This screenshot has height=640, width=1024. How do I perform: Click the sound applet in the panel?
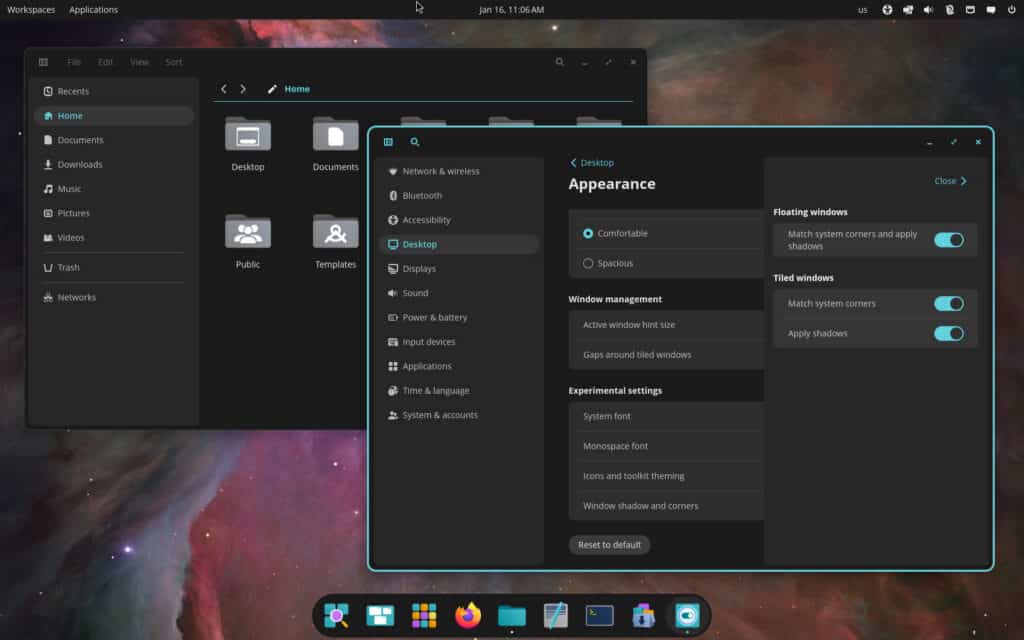pos(925,9)
